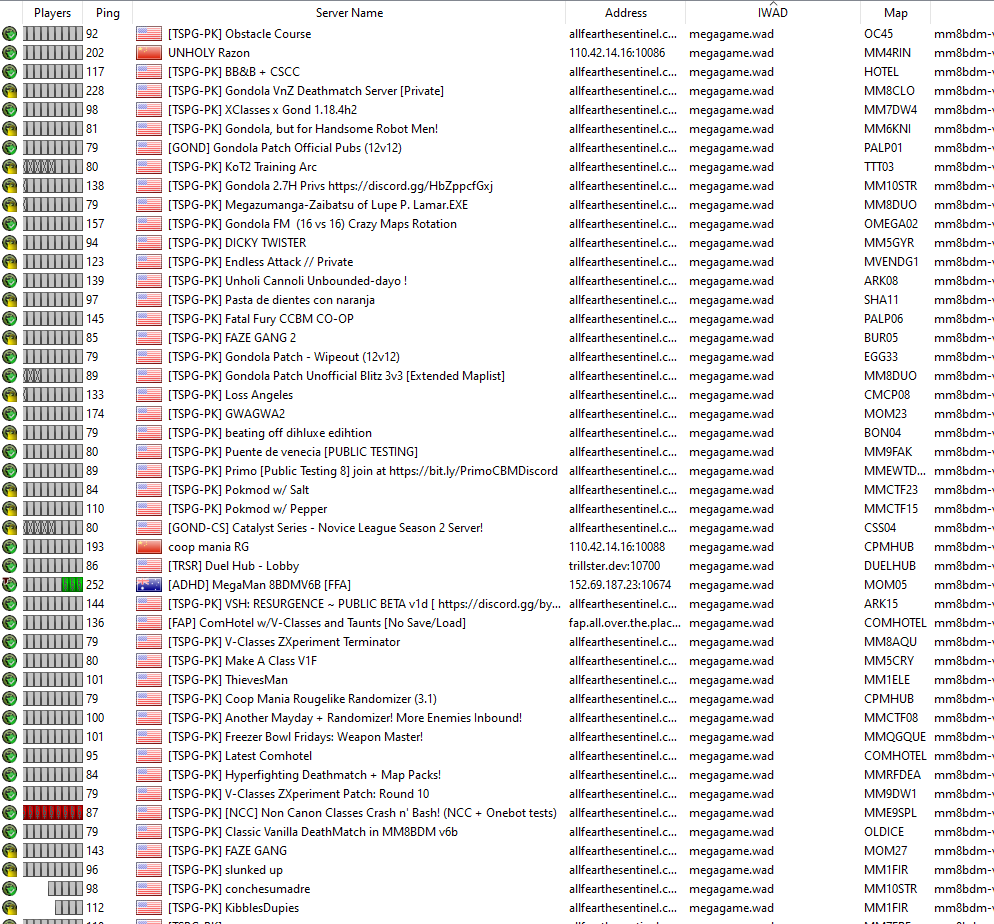Image resolution: width=994 pixels, height=924 pixels.
Task: Click the Server Name column header
Action: click(349, 13)
